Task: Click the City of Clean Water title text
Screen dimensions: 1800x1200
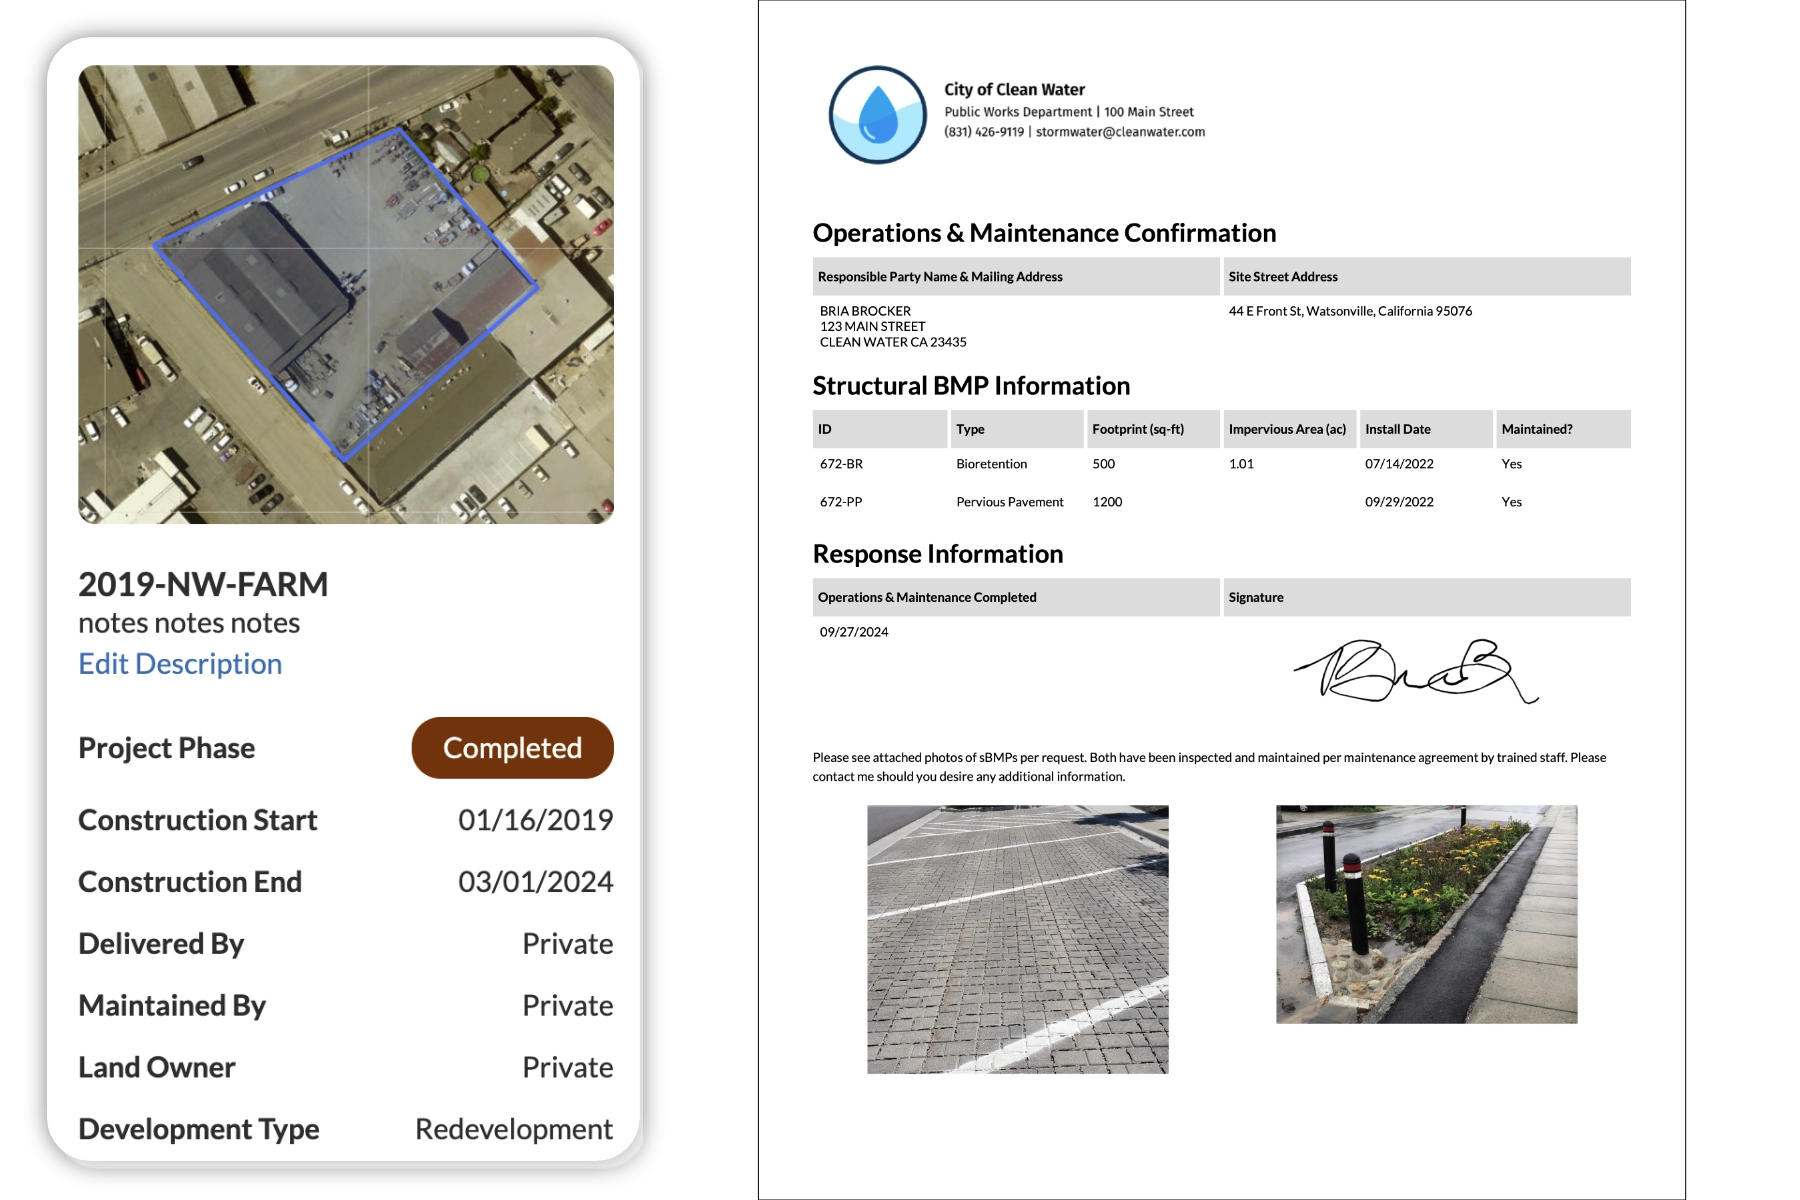Action: [1014, 90]
